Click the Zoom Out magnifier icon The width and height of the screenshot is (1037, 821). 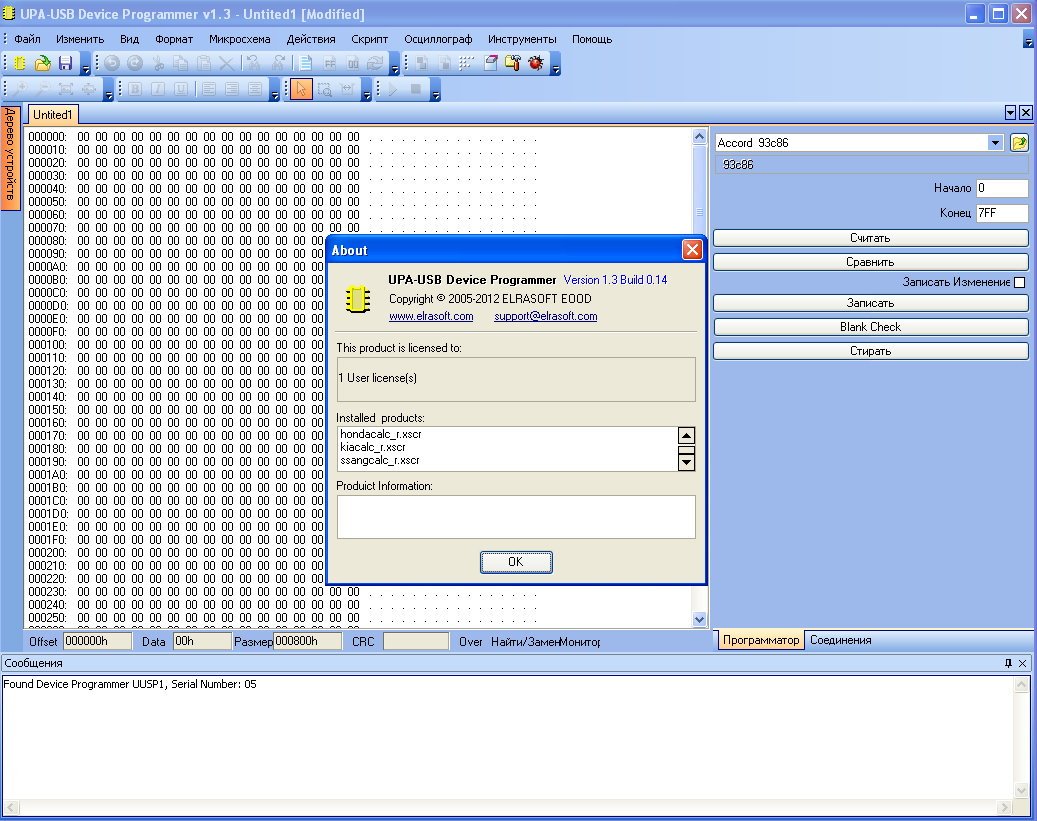coord(42,89)
